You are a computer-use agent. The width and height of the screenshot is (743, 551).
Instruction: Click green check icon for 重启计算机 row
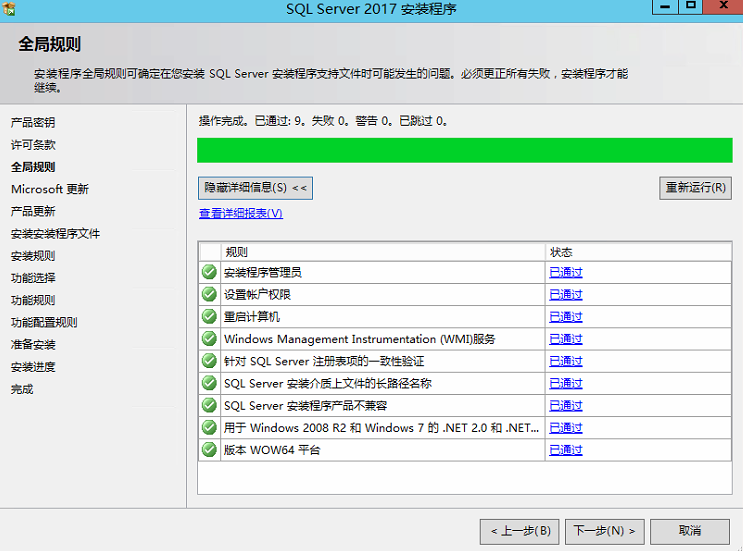pyautogui.click(x=209, y=316)
